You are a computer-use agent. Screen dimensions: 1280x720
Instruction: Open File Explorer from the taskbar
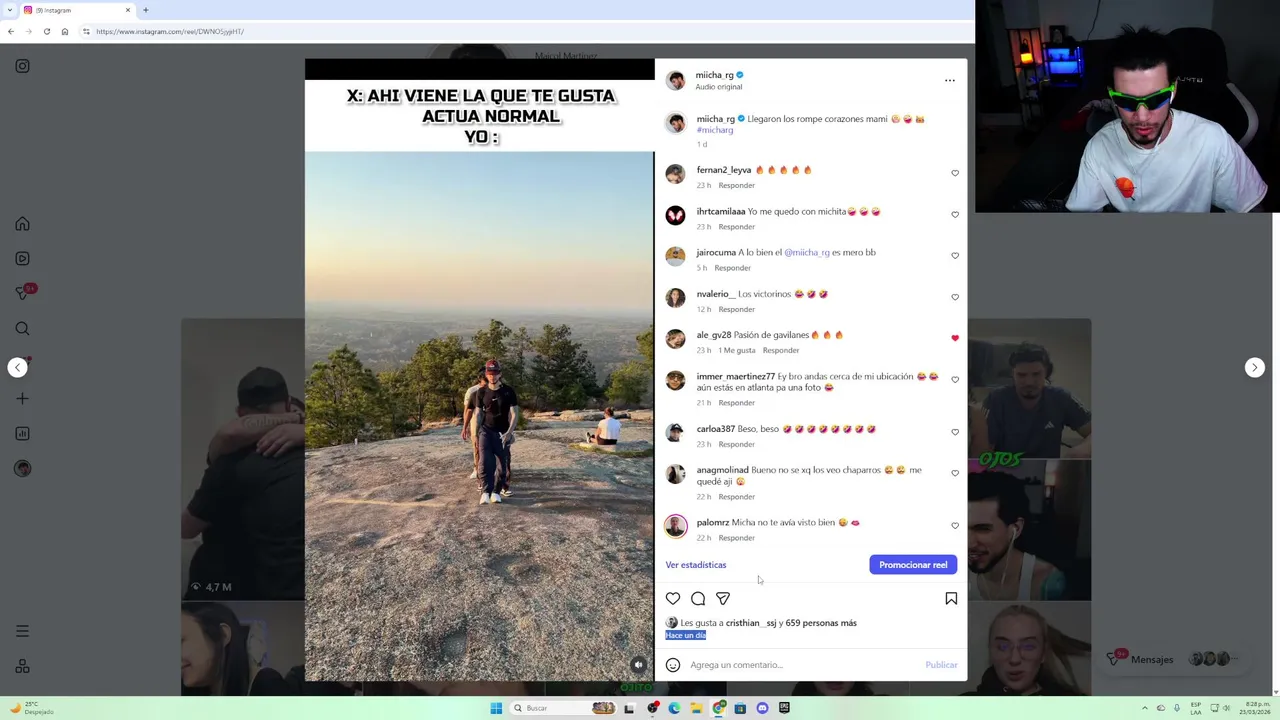point(696,708)
